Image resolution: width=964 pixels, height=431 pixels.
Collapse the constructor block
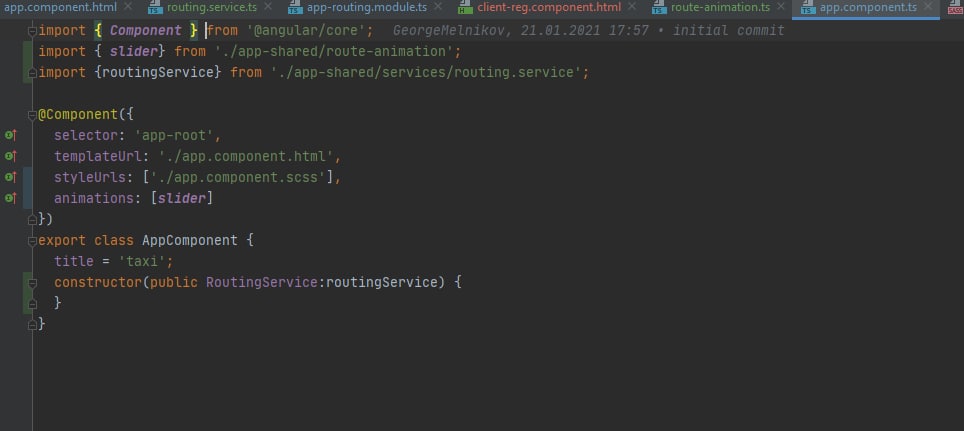[x=32, y=282]
